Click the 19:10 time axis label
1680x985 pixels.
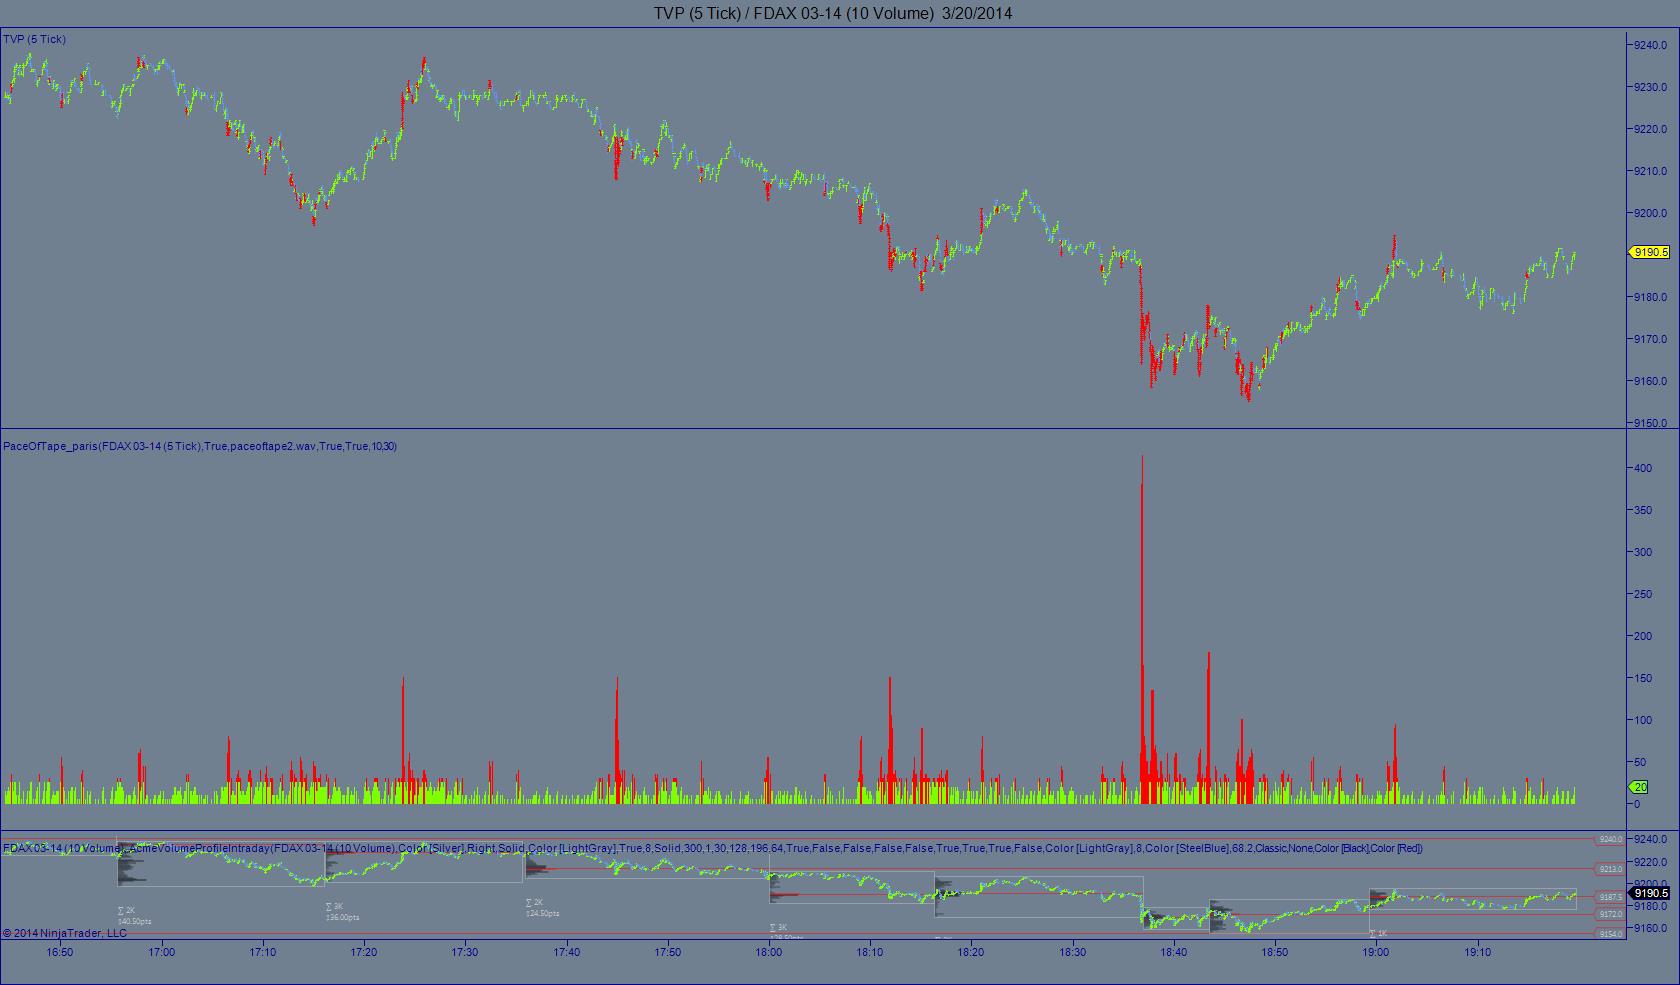[1478, 952]
